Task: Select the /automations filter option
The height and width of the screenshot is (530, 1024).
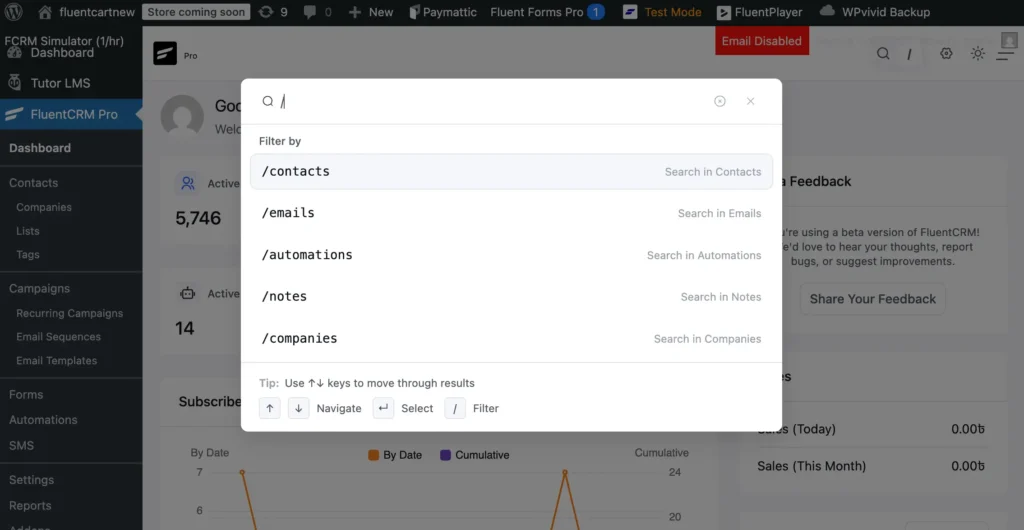Action: (x=511, y=255)
